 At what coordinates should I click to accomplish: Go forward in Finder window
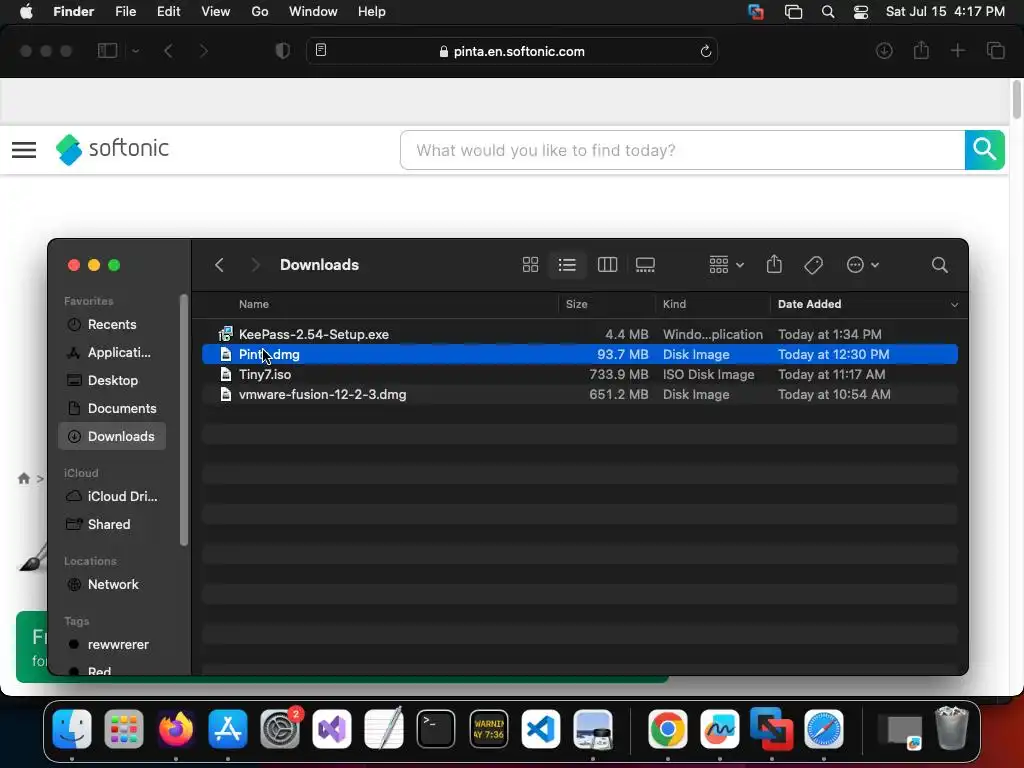point(255,264)
